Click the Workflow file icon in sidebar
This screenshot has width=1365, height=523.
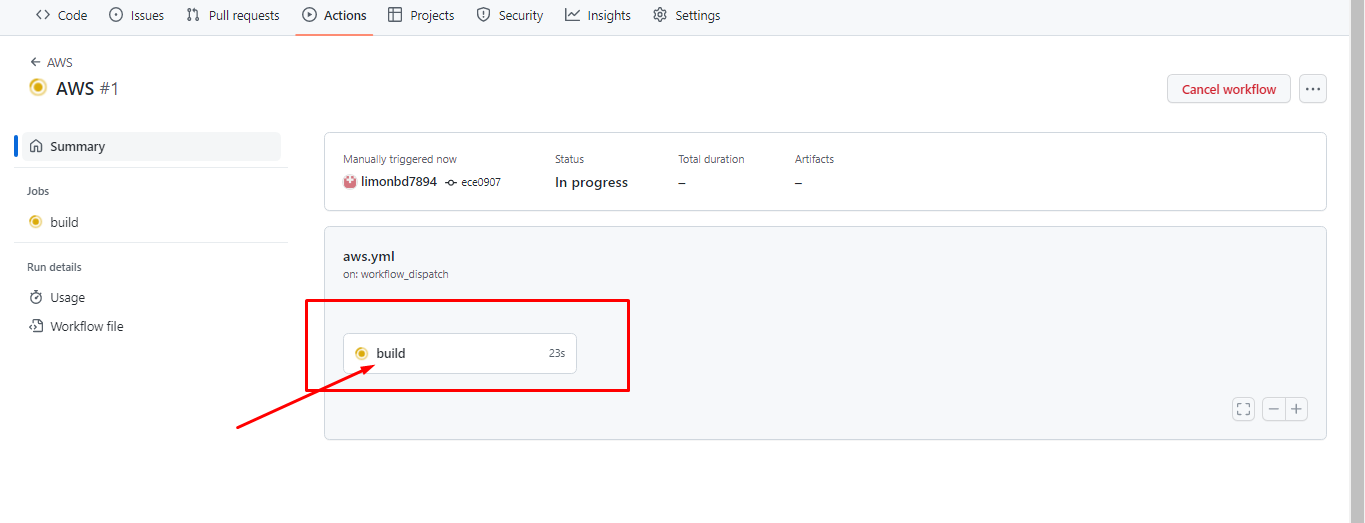click(x=36, y=326)
